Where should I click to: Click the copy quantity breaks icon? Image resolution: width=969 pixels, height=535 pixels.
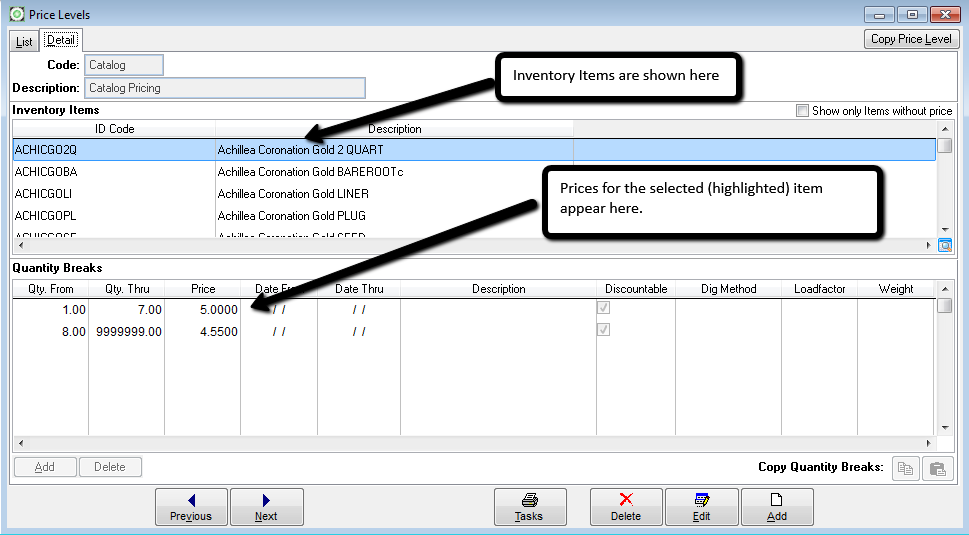[905, 468]
